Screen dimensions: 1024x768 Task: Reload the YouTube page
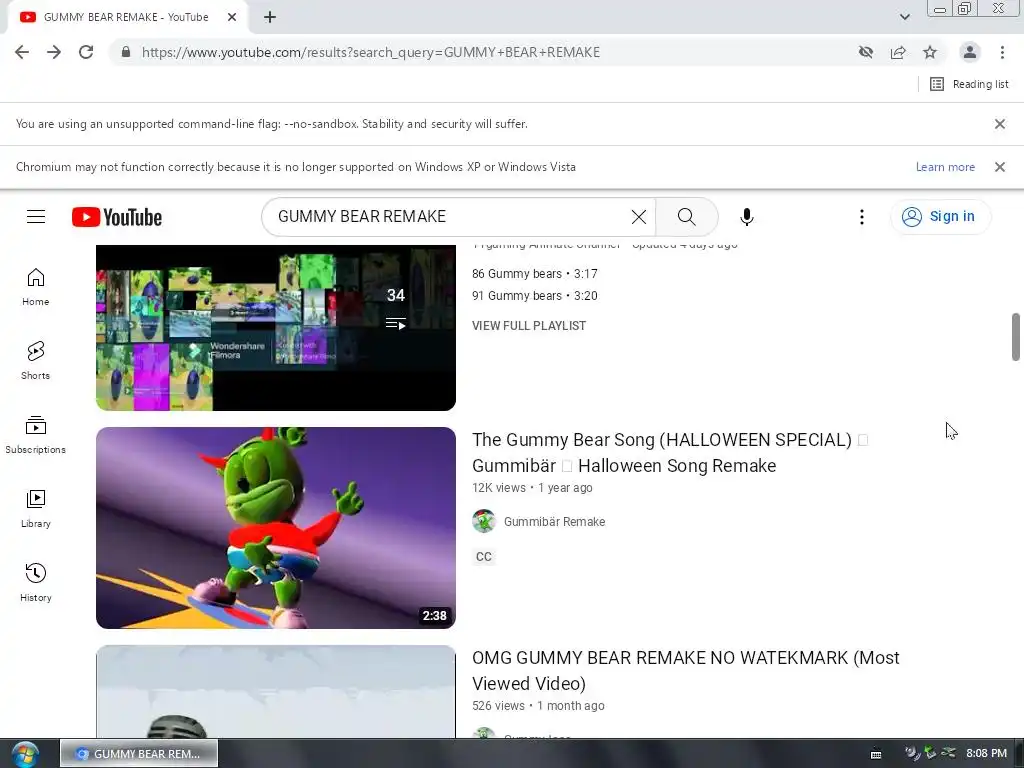point(86,52)
